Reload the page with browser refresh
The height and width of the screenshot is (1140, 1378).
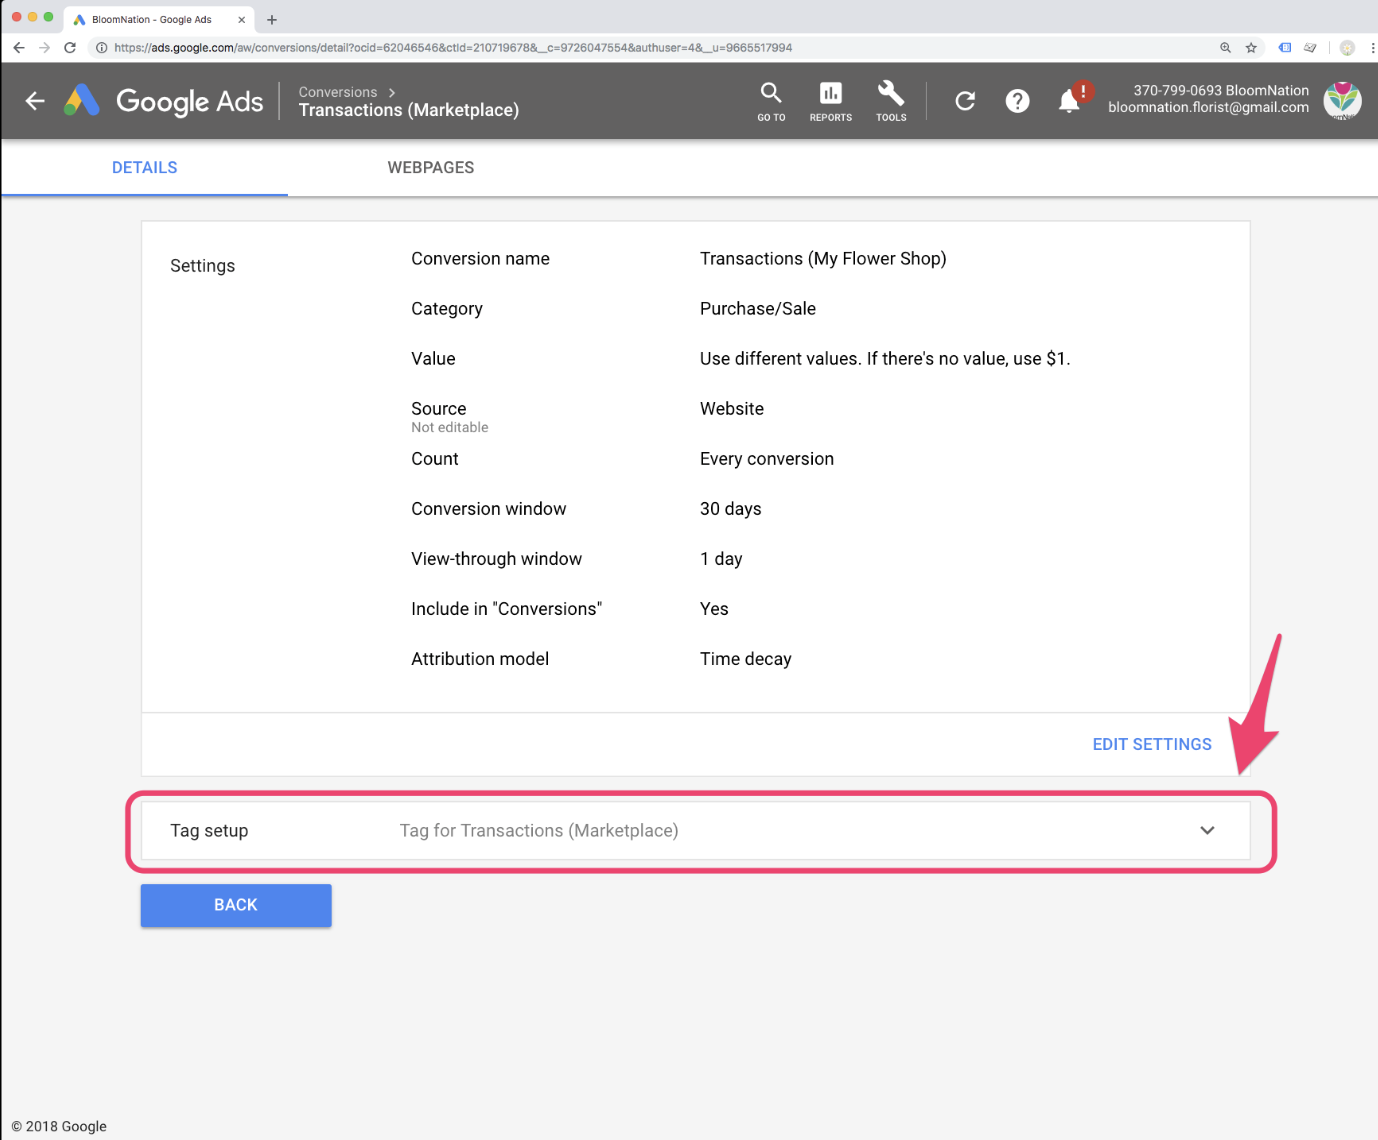point(70,47)
